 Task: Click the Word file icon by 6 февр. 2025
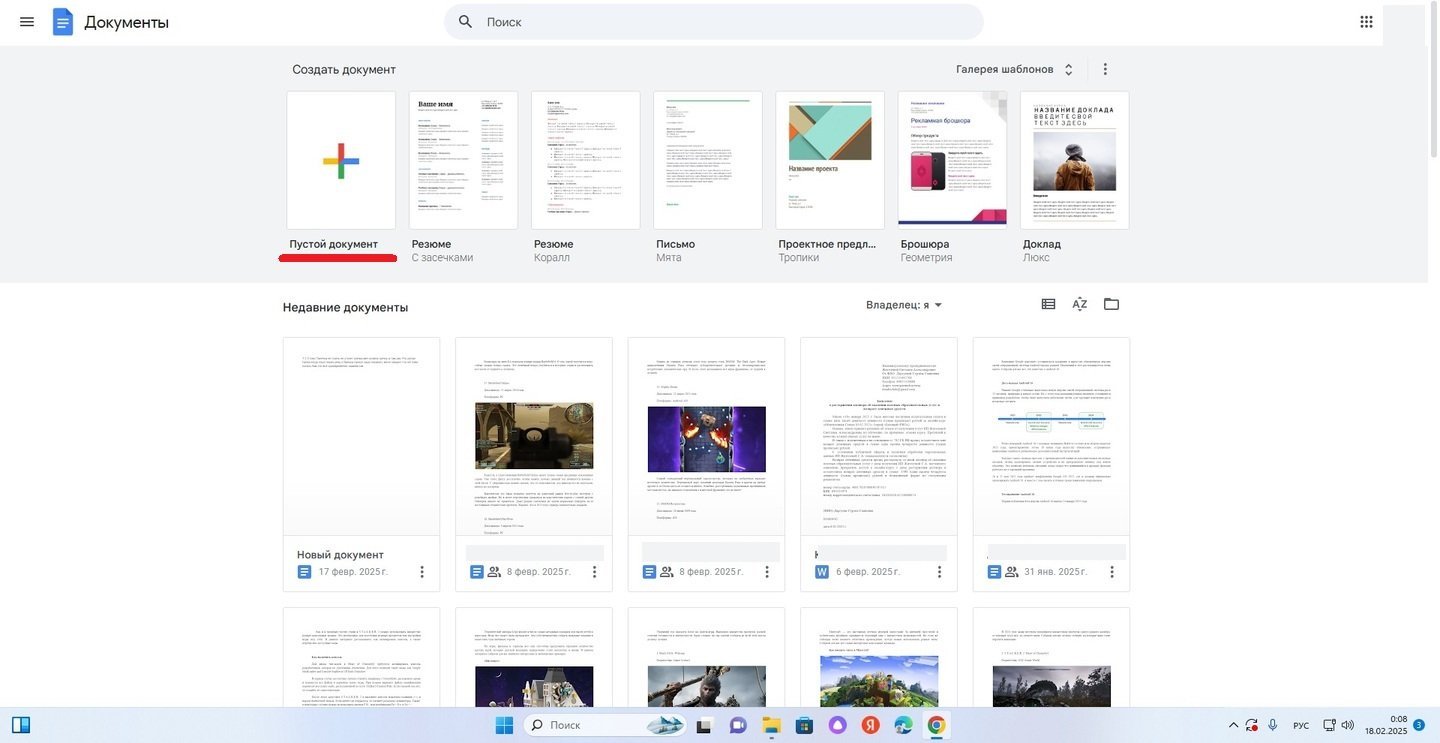click(822, 572)
